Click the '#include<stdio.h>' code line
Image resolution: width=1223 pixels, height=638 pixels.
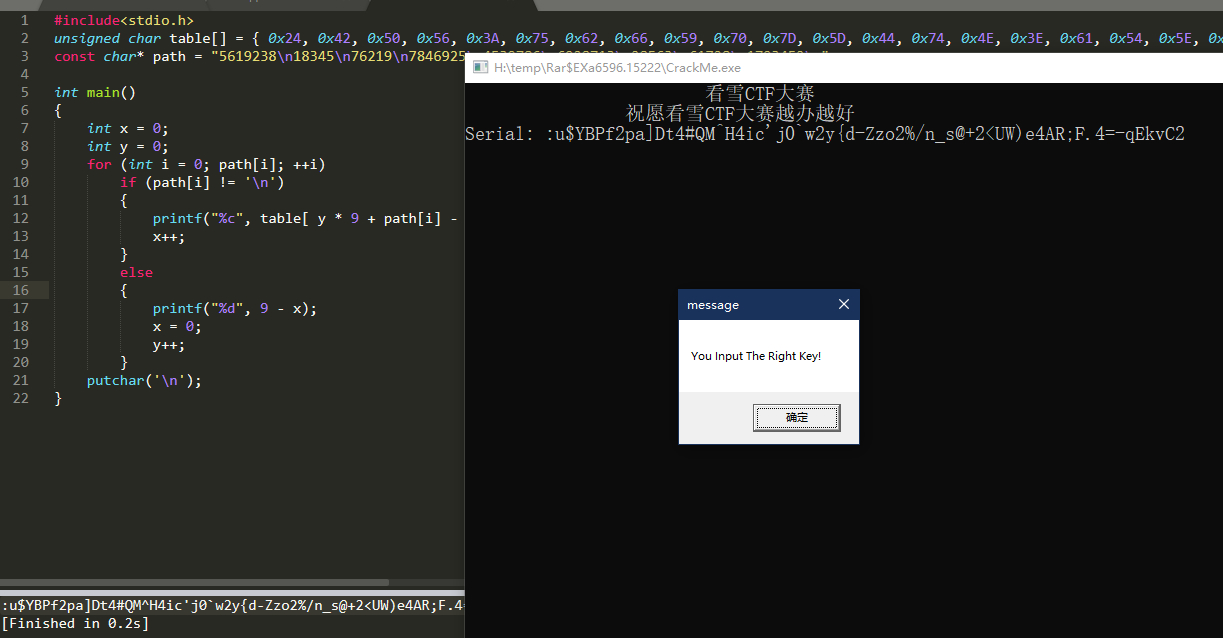[x=124, y=20]
